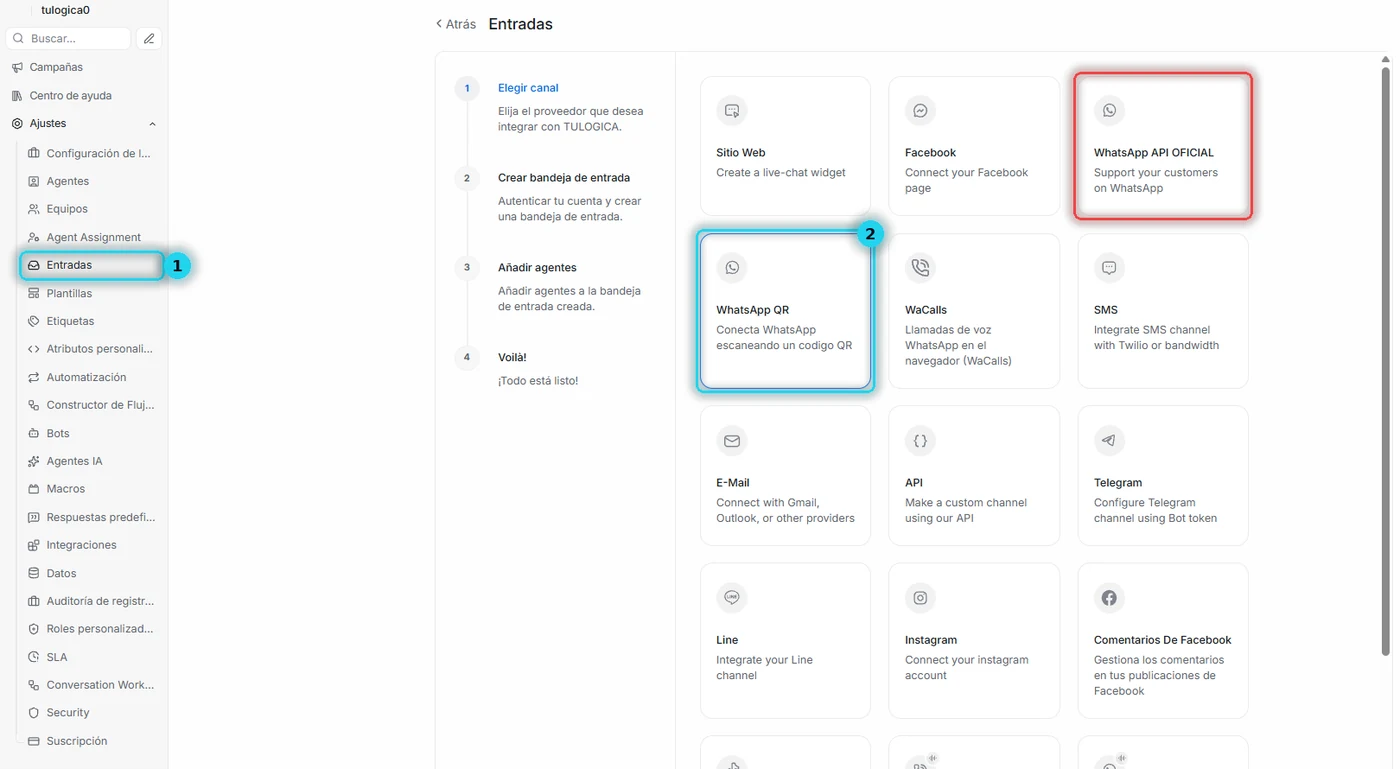Click the Line channel icon

(x=732, y=598)
